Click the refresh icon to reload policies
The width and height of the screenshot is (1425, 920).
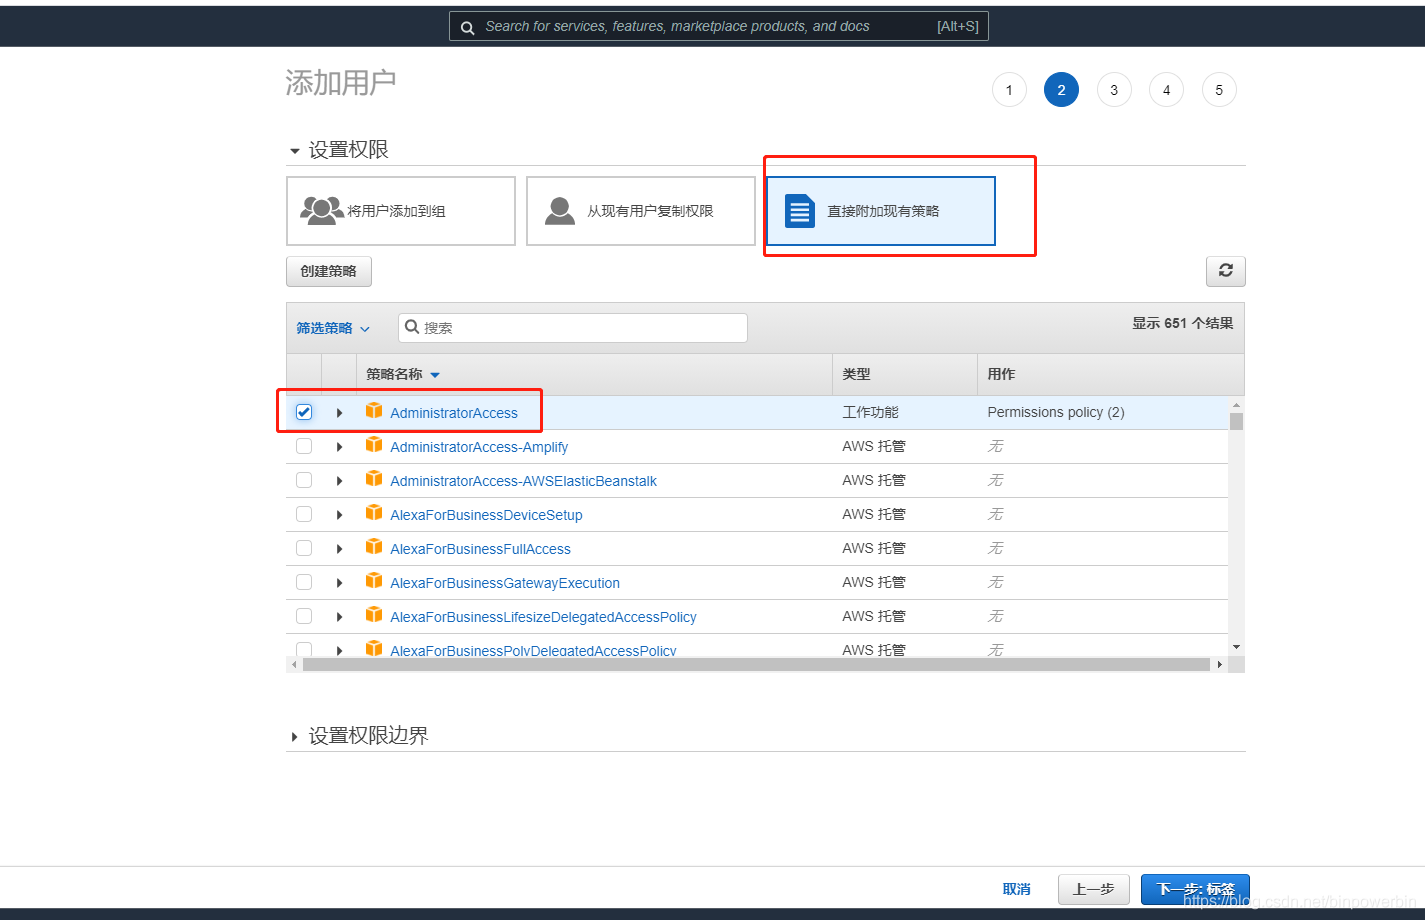point(1225,270)
